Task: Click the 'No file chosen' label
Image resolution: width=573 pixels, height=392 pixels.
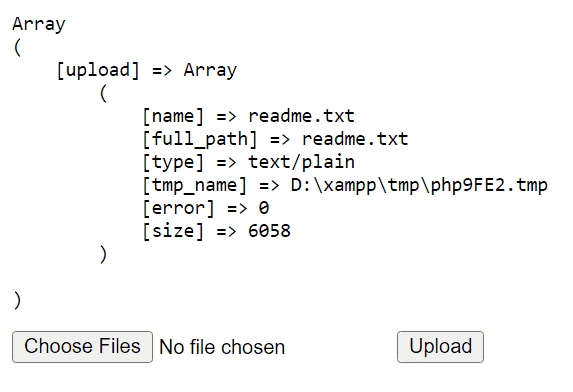Action: (x=222, y=347)
